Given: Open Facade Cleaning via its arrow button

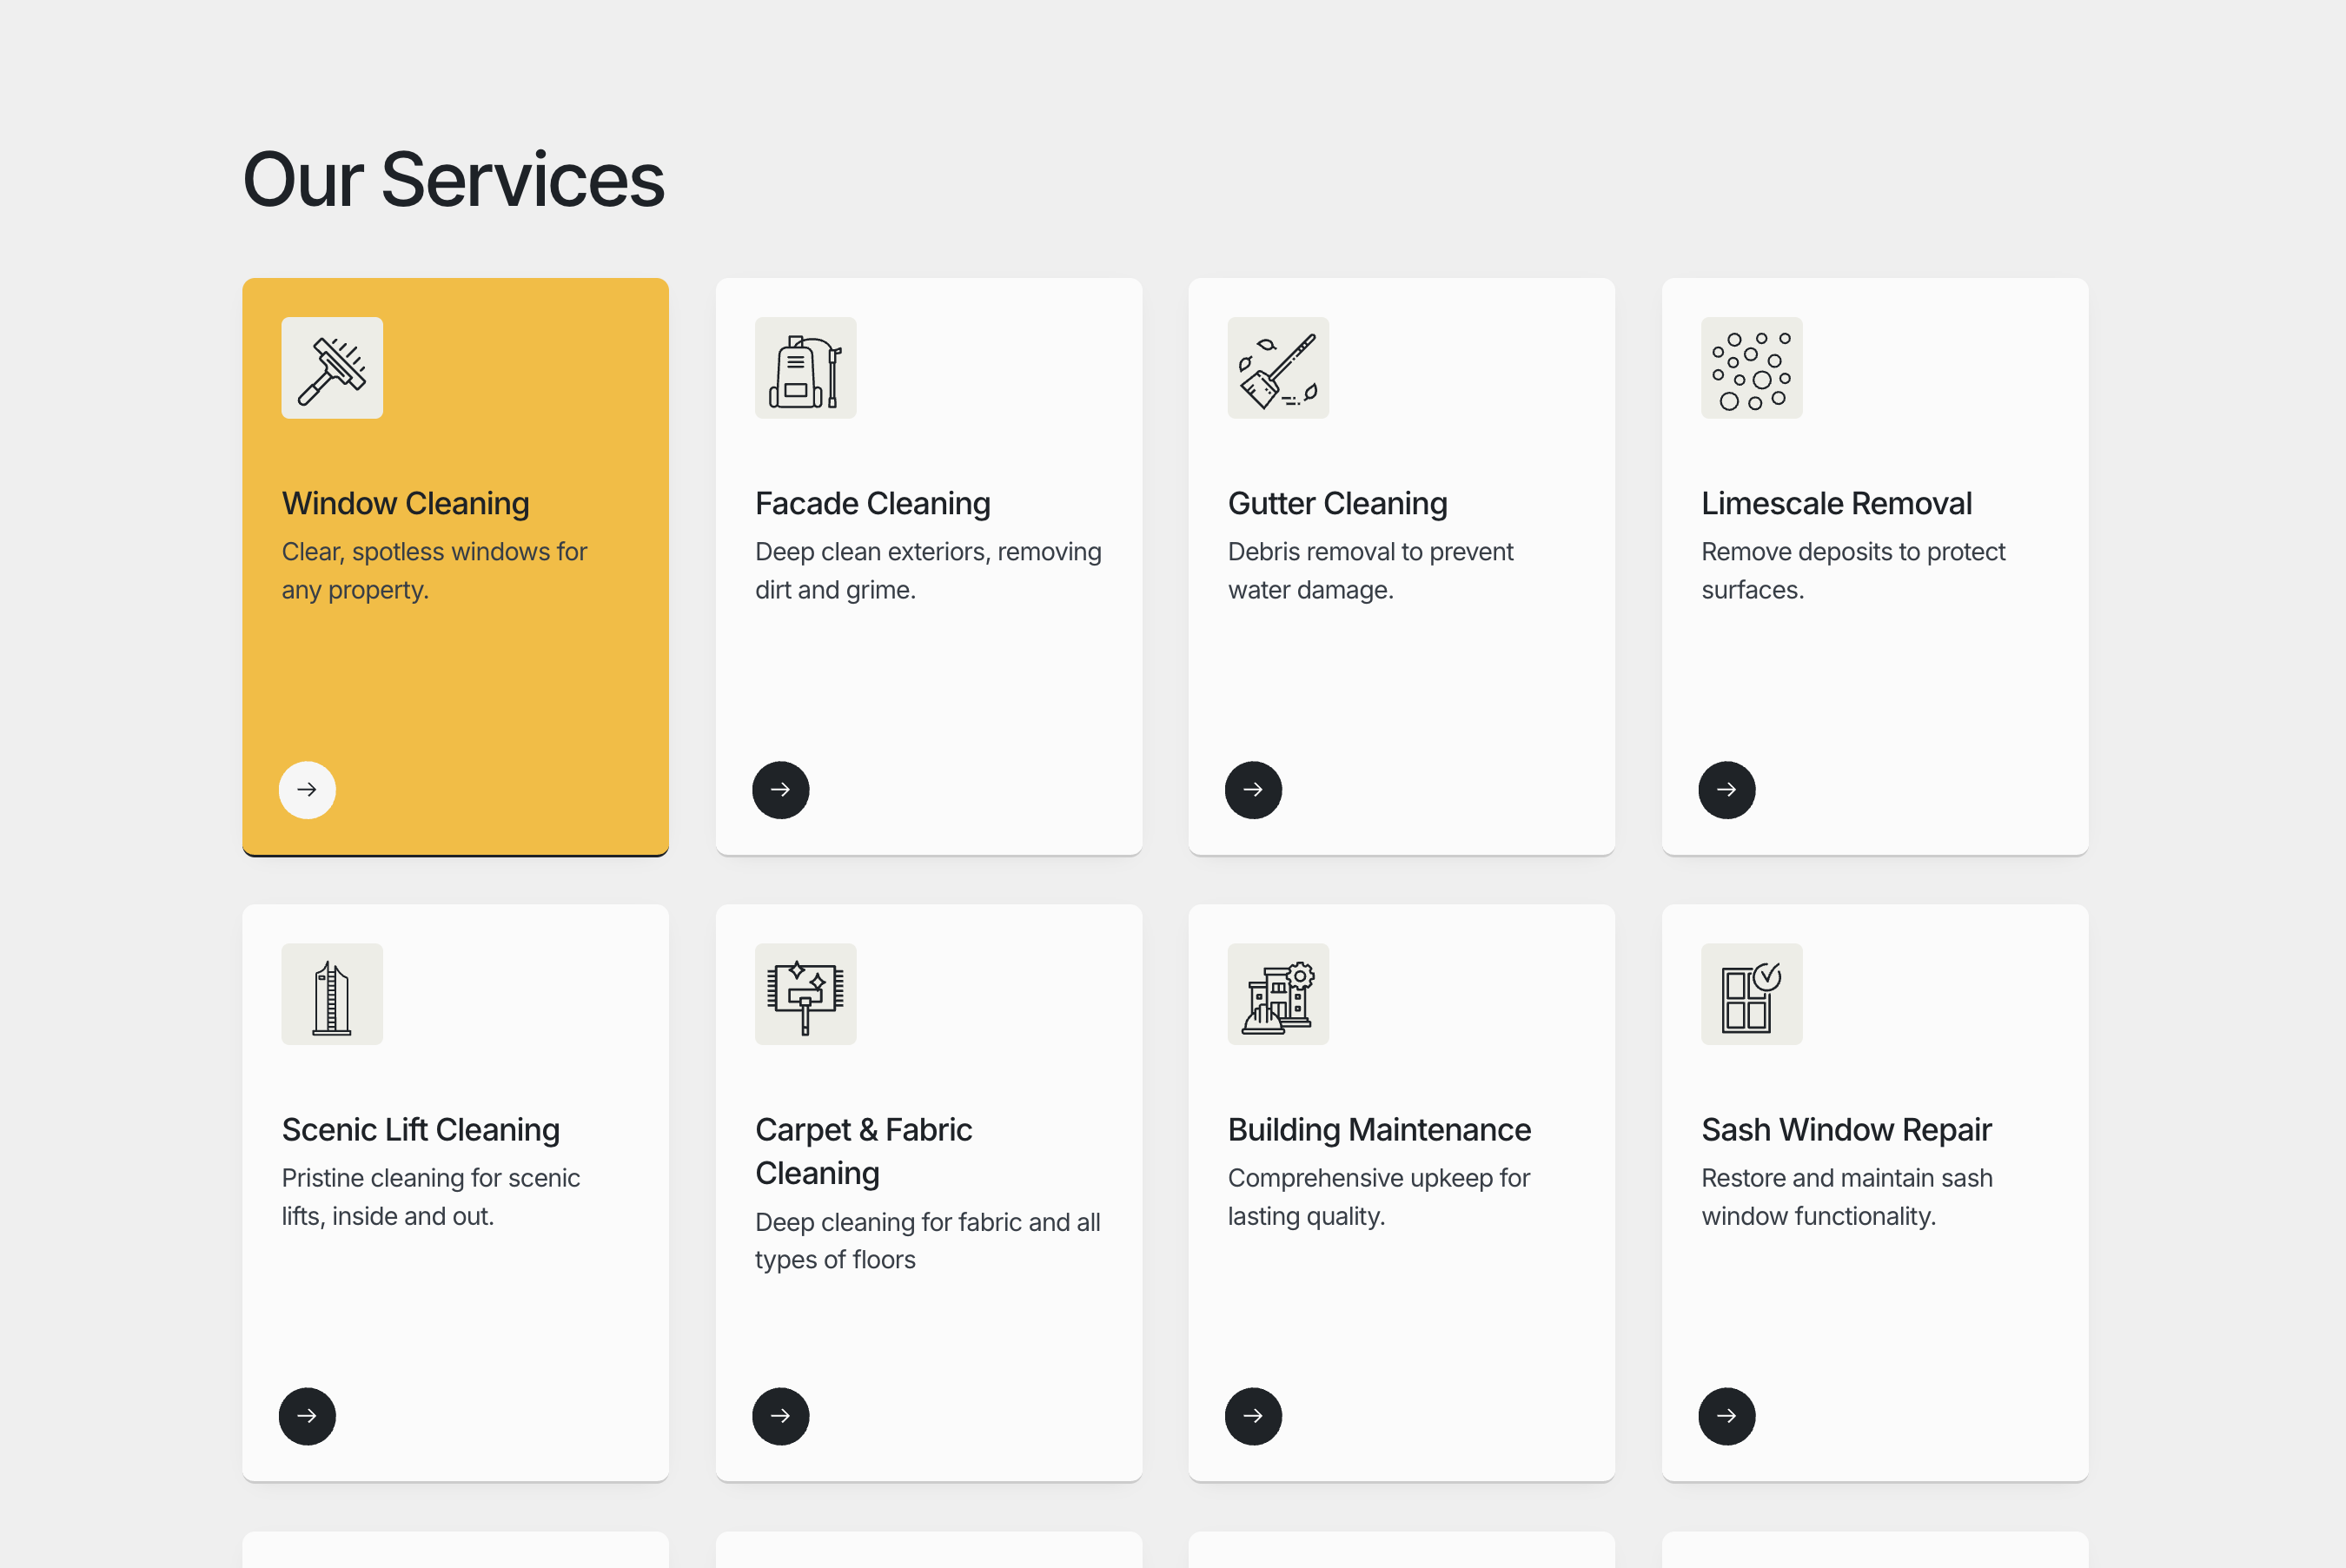Looking at the screenshot, I should click(780, 790).
